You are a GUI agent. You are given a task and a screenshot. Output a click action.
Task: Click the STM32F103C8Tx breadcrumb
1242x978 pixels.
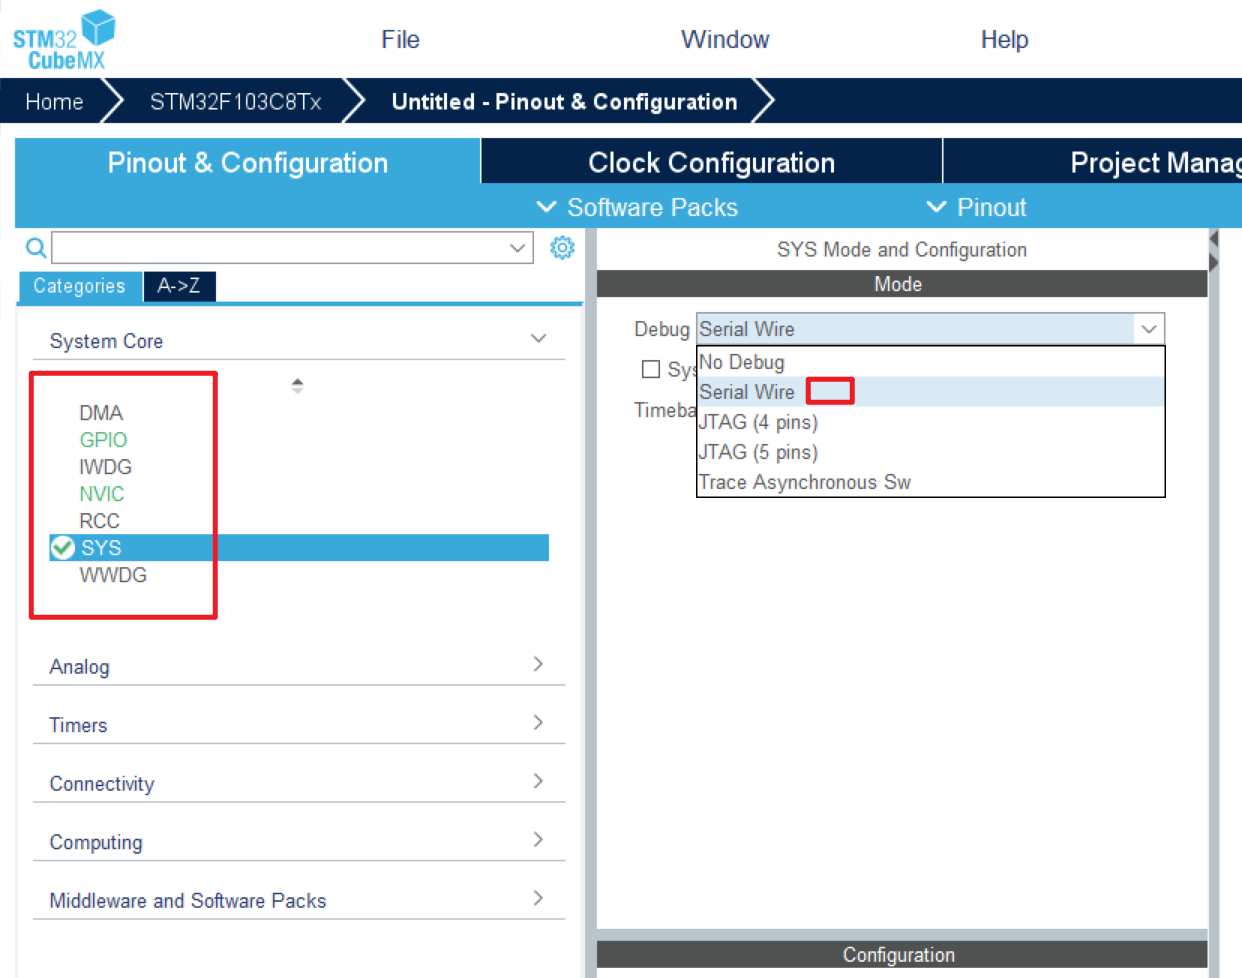pyautogui.click(x=235, y=101)
